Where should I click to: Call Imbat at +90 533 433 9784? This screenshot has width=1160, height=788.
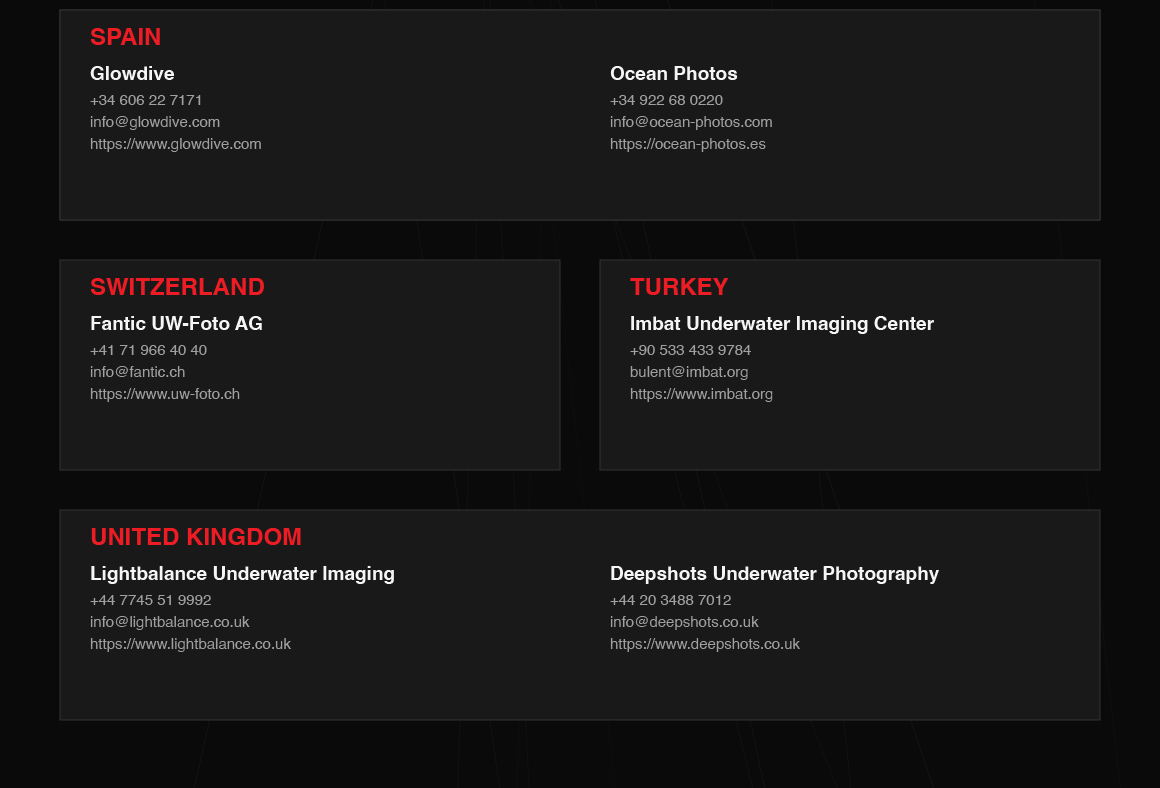pyautogui.click(x=690, y=350)
